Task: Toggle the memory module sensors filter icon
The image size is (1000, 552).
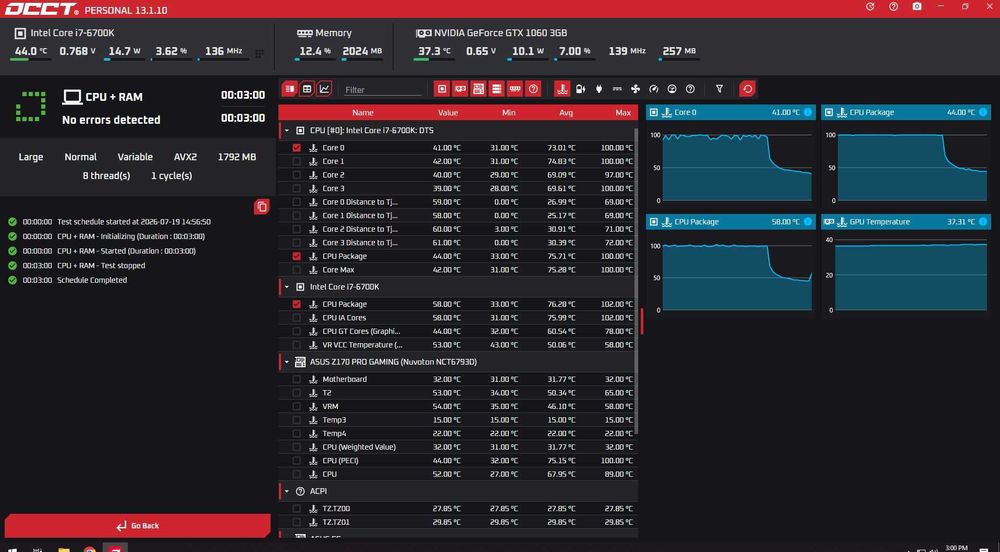Action: click(515, 89)
